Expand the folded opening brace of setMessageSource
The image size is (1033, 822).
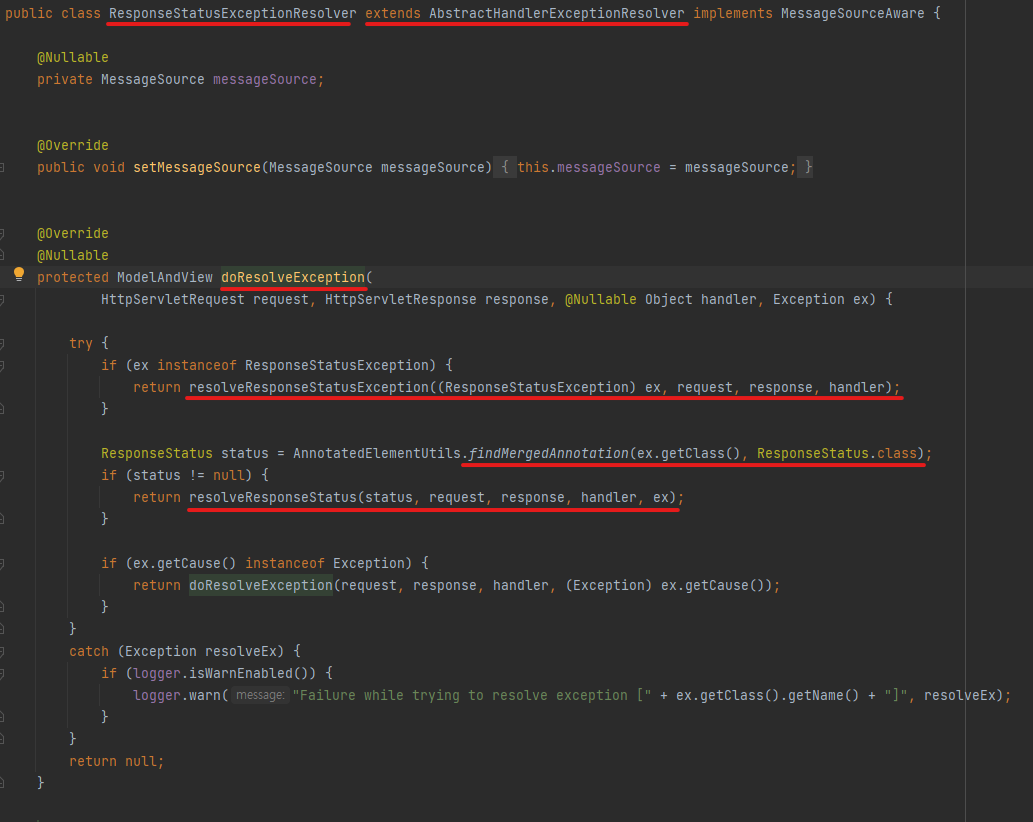pyautogui.click(x=505, y=168)
